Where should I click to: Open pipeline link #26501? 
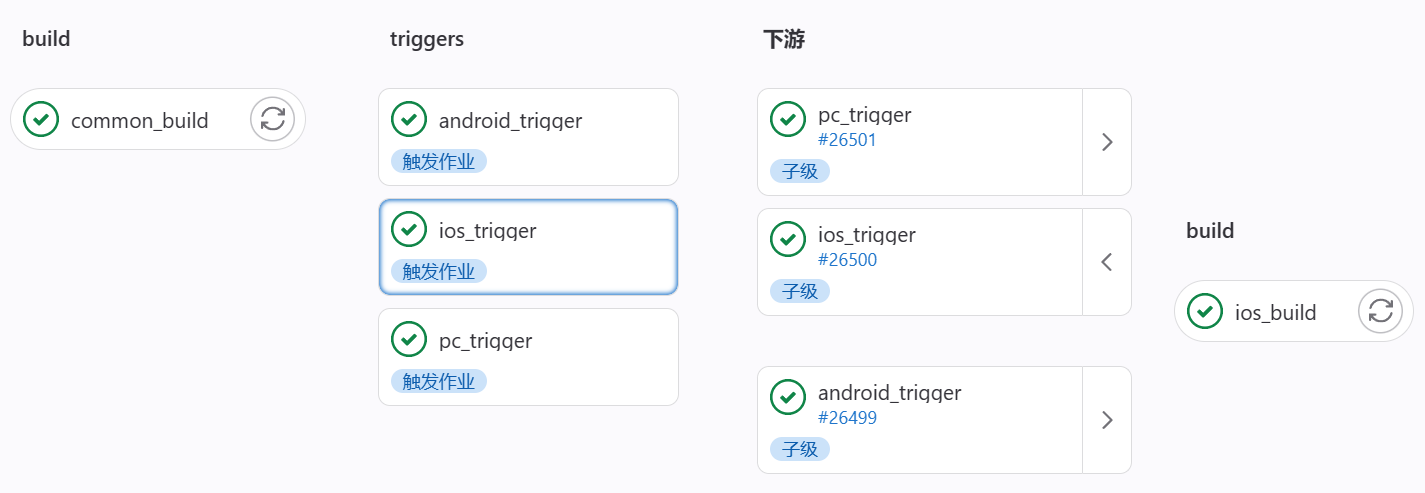coord(847,140)
